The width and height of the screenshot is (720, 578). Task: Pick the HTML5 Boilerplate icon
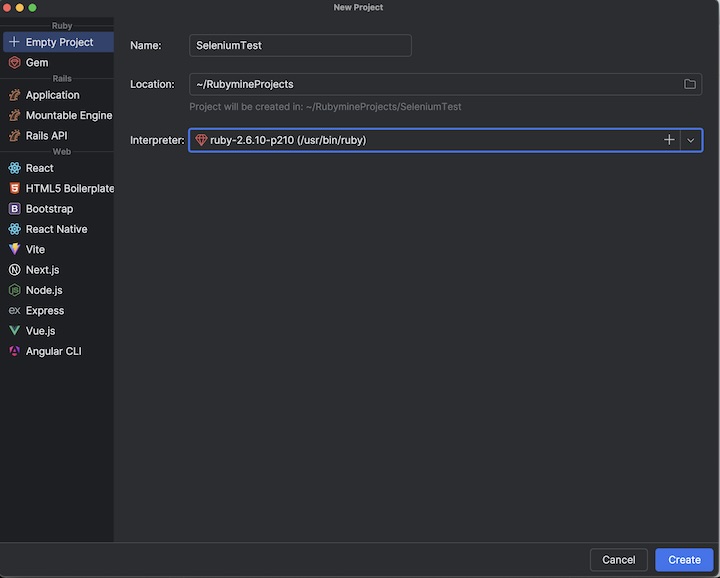[14, 188]
